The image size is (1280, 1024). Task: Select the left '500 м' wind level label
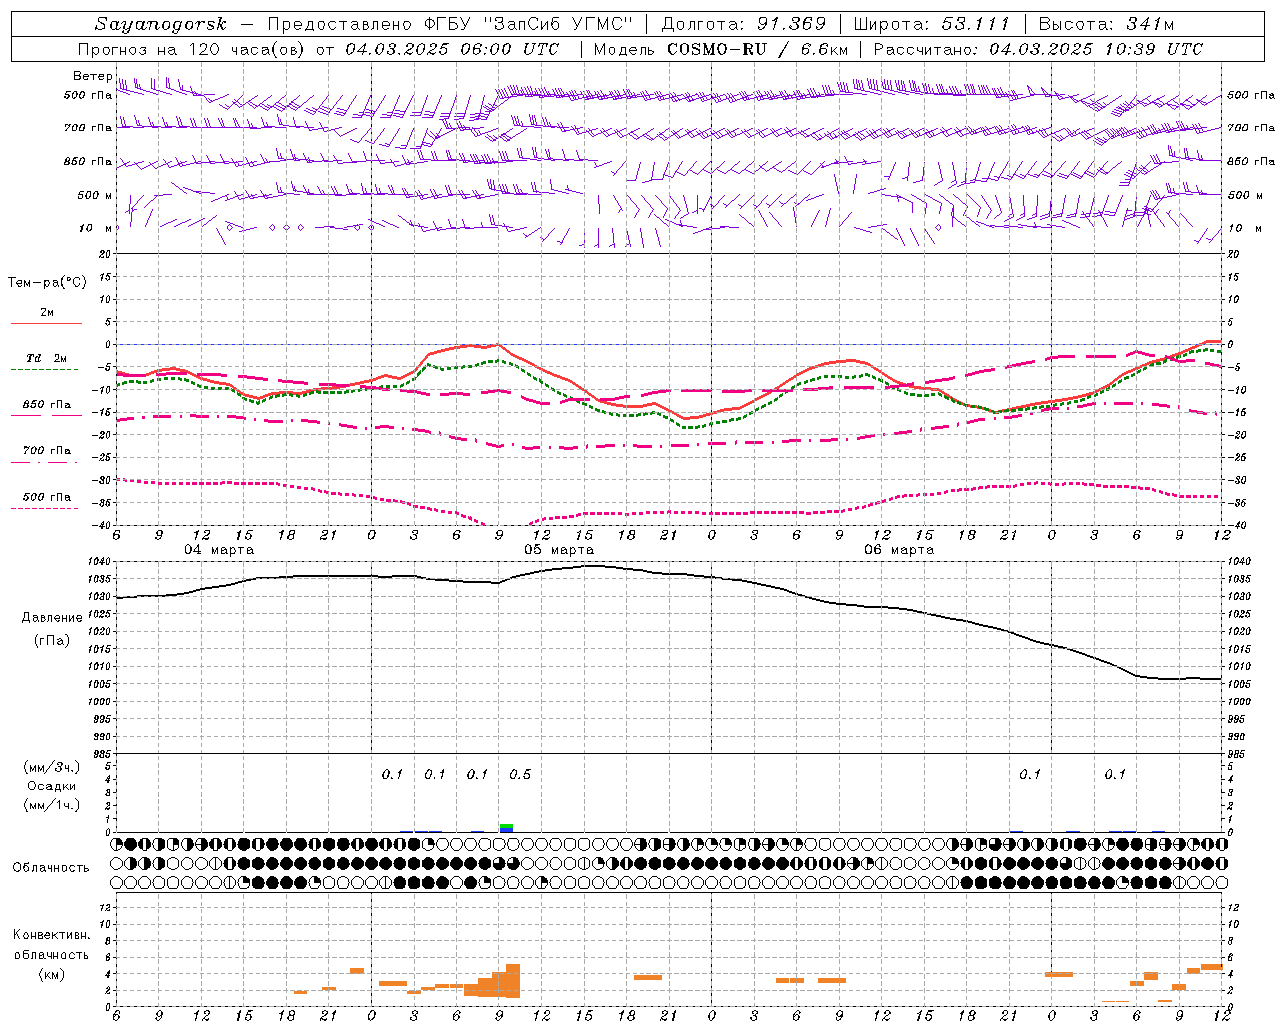94,195
